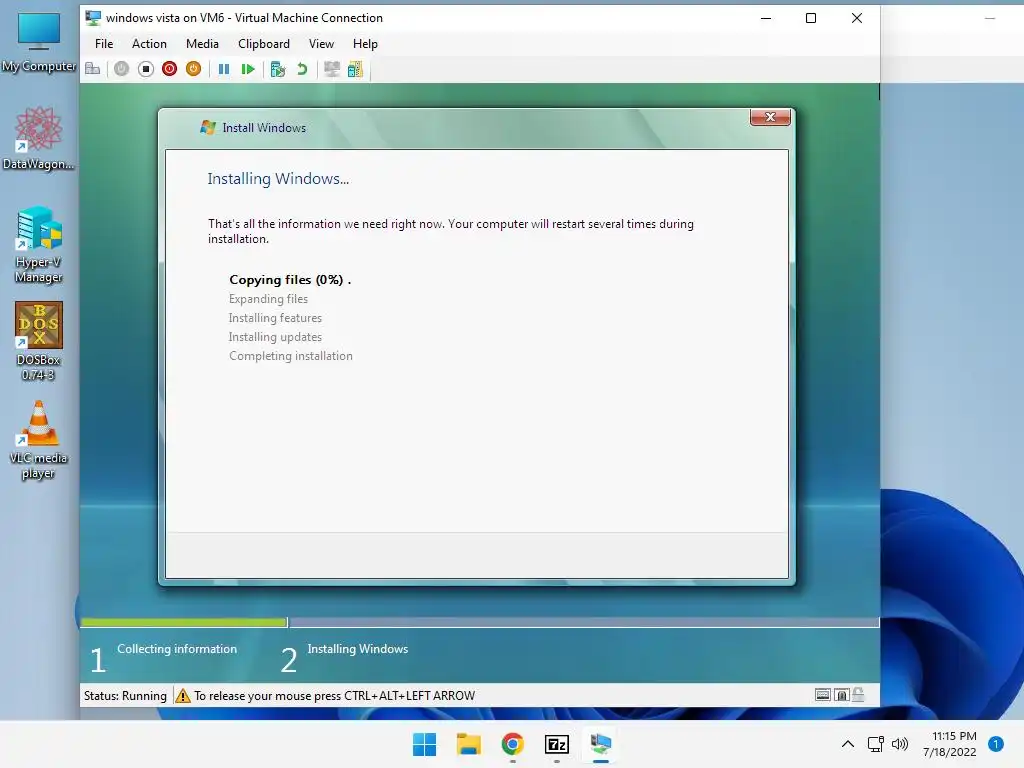Open the Clipboard menu
The width and height of the screenshot is (1024, 768).
(x=264, y=44)
